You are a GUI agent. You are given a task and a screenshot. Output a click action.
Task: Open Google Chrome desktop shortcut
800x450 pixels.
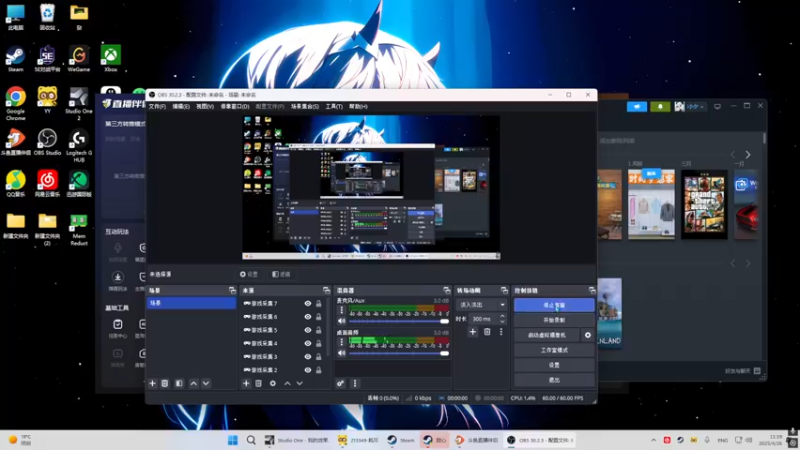[x=15, y=104]
